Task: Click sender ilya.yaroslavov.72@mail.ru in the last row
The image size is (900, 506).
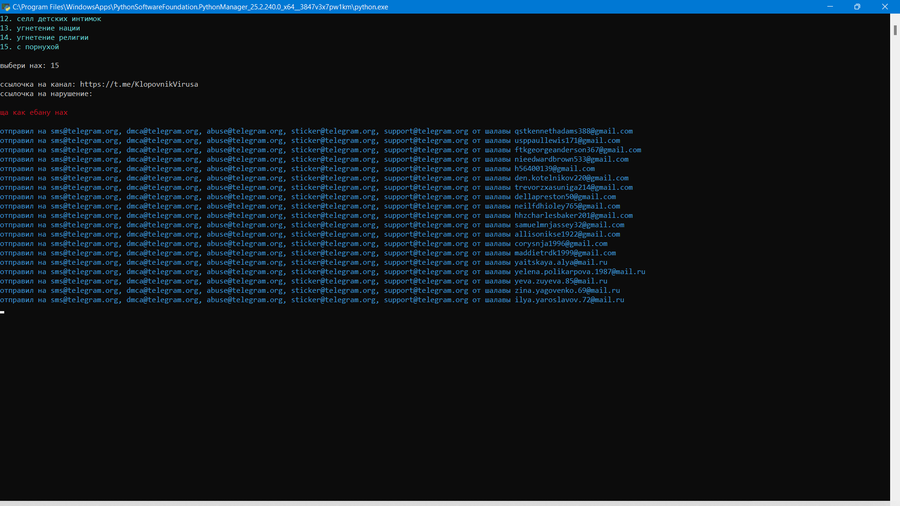Action: coord(569,300)
